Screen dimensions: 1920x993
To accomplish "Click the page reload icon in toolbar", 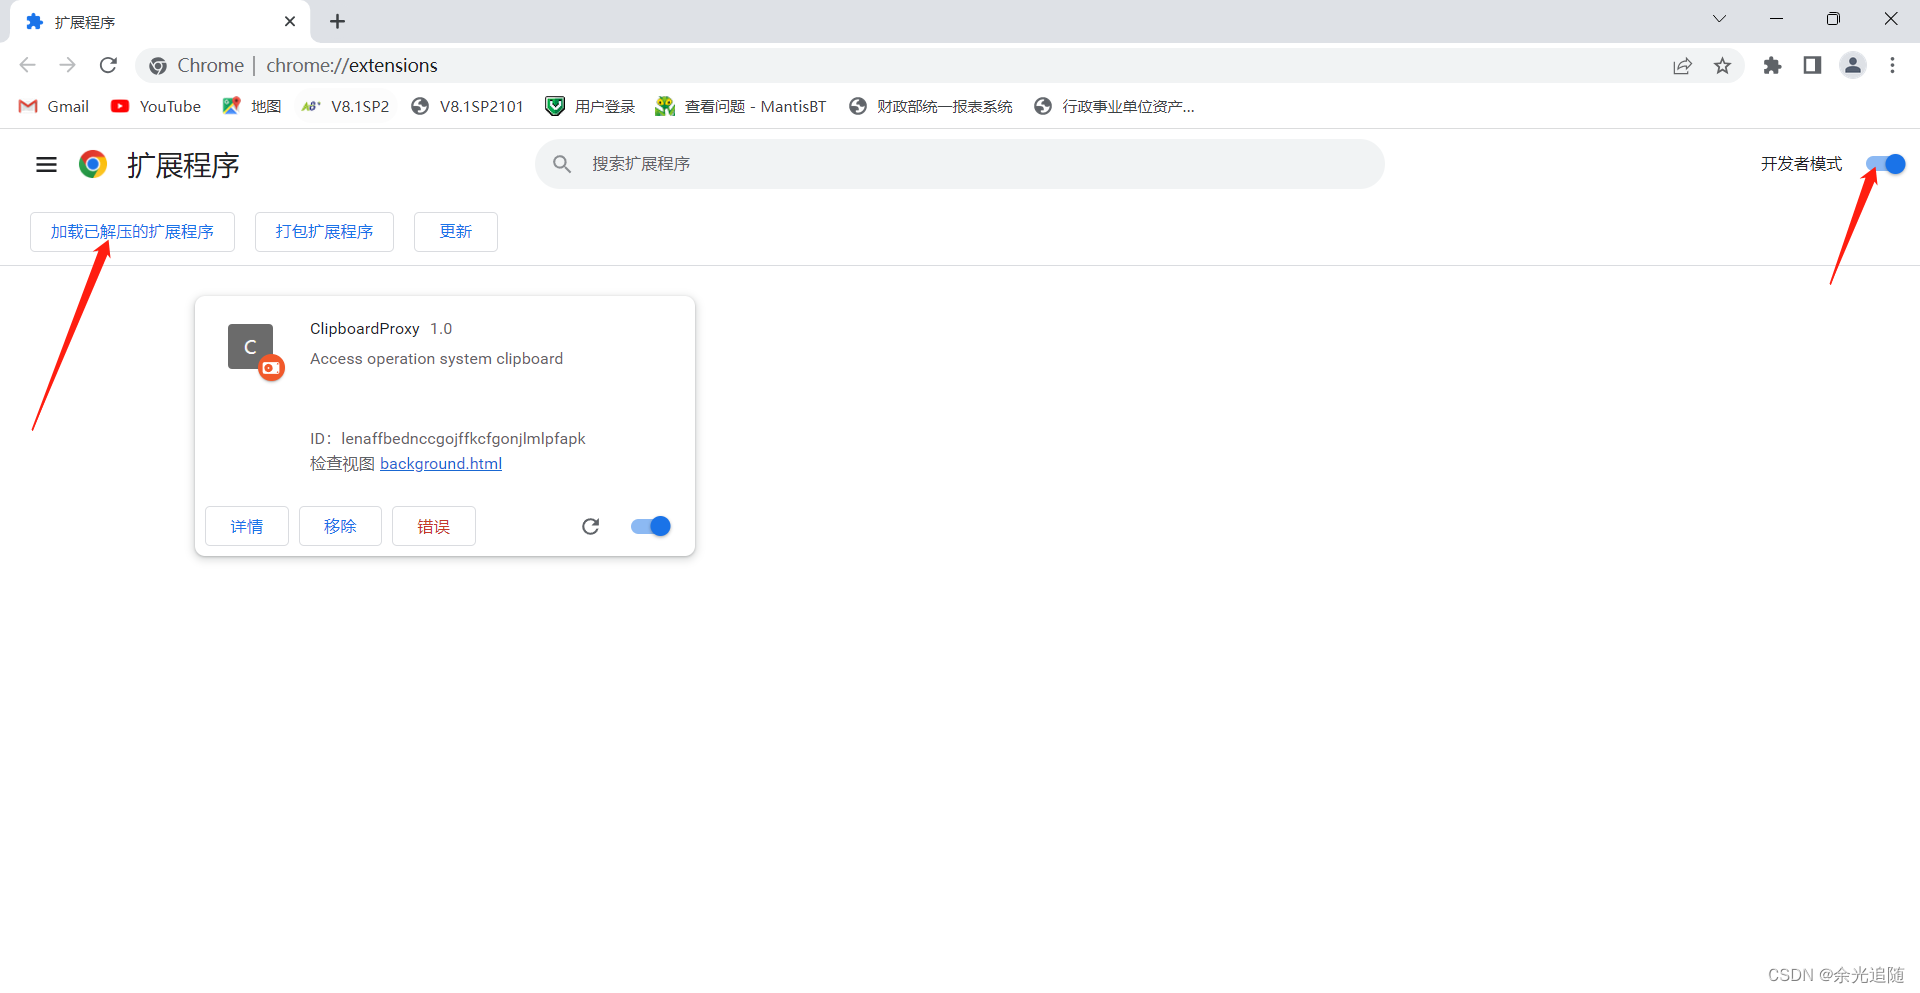I will pos(108,65).
